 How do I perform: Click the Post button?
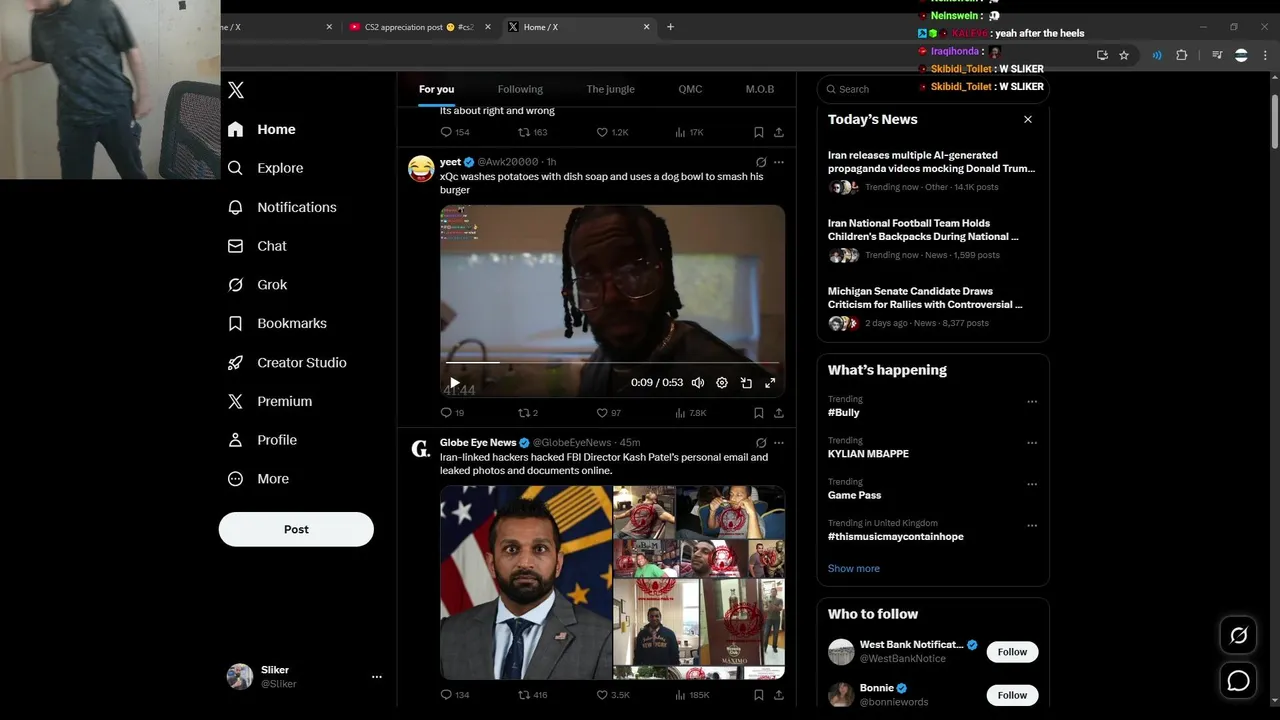[x=296, y=529]
